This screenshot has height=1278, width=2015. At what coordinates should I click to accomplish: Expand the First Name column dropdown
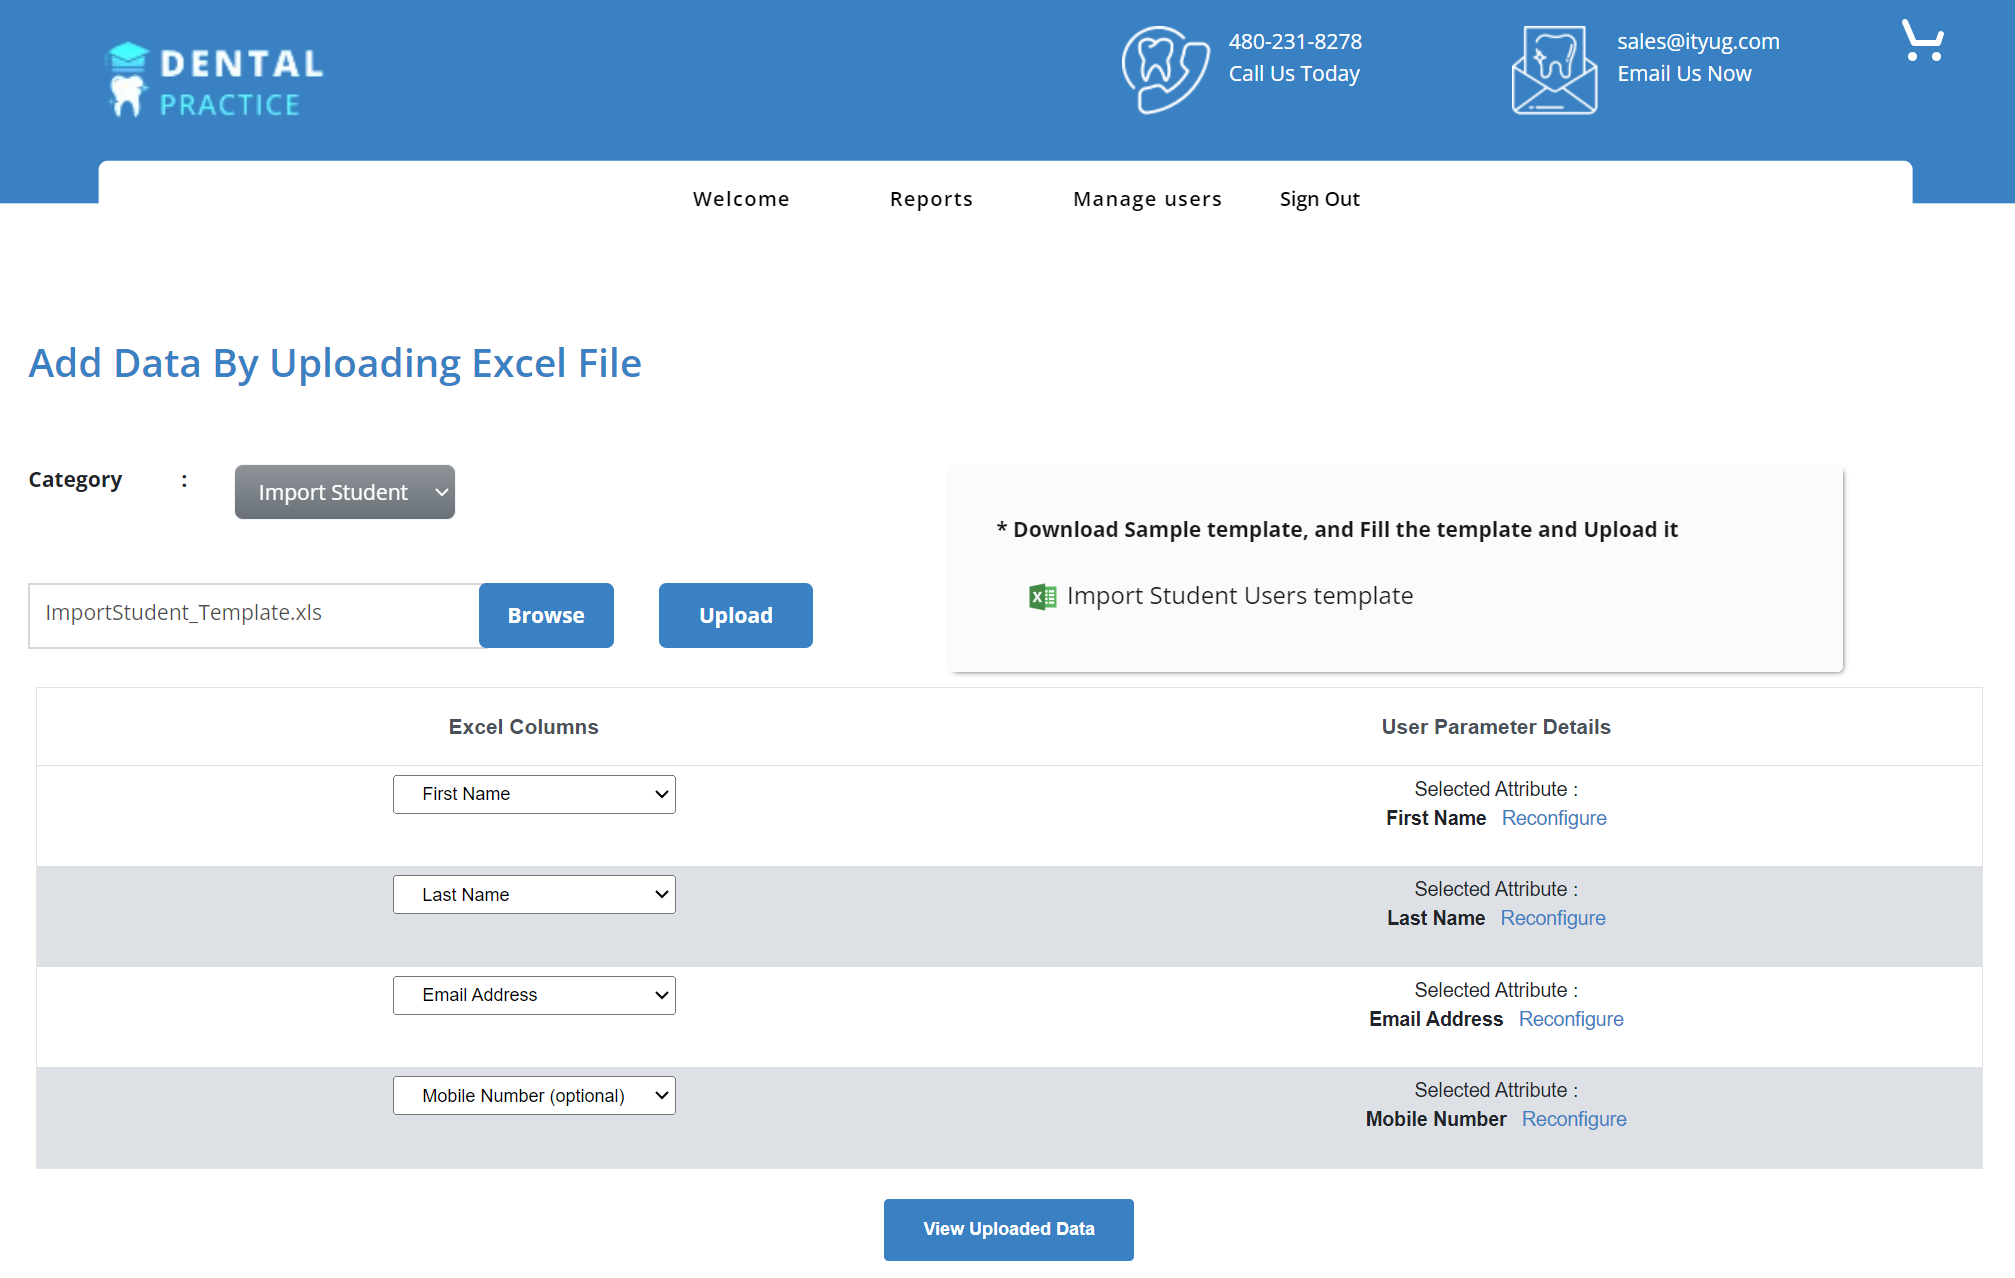(x=534, y=794)
